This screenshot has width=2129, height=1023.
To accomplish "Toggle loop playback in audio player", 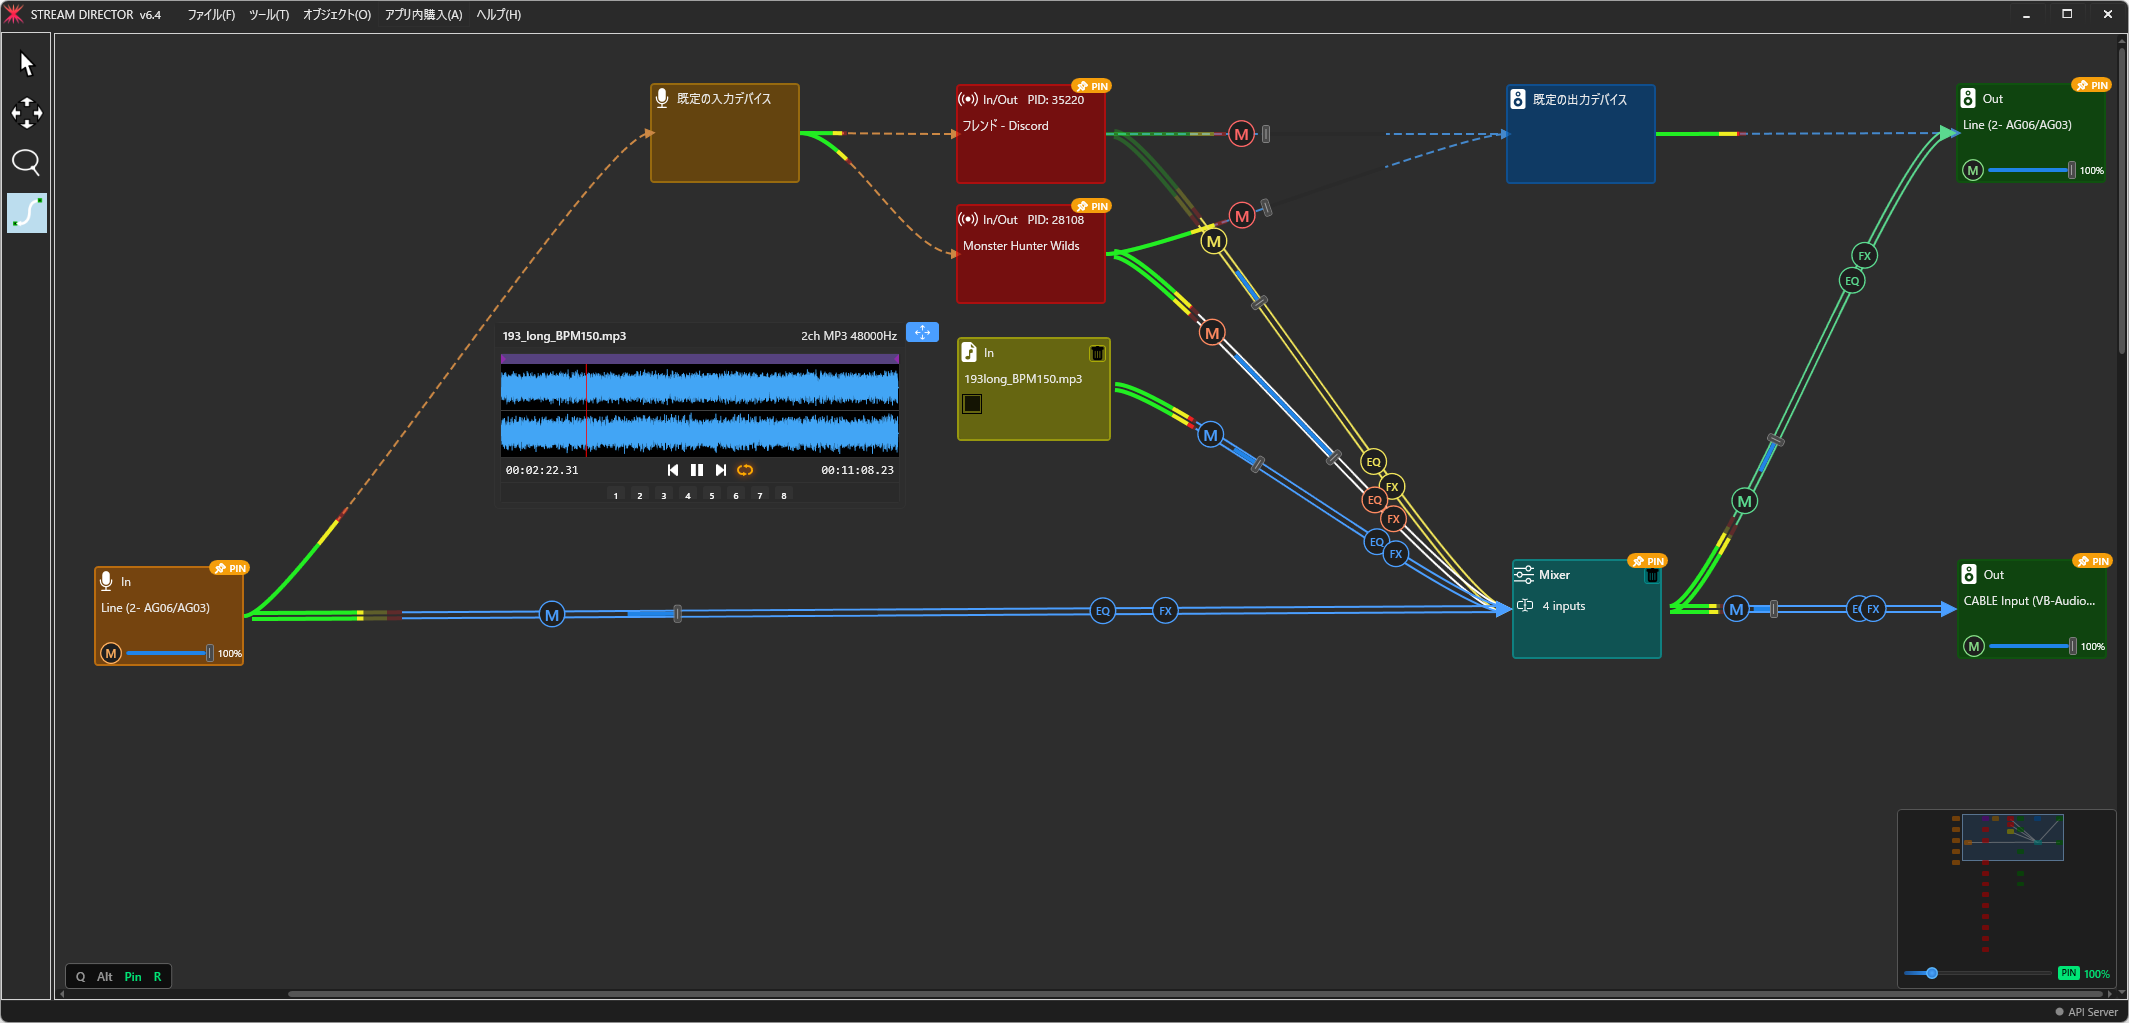I will click(745, 470).
